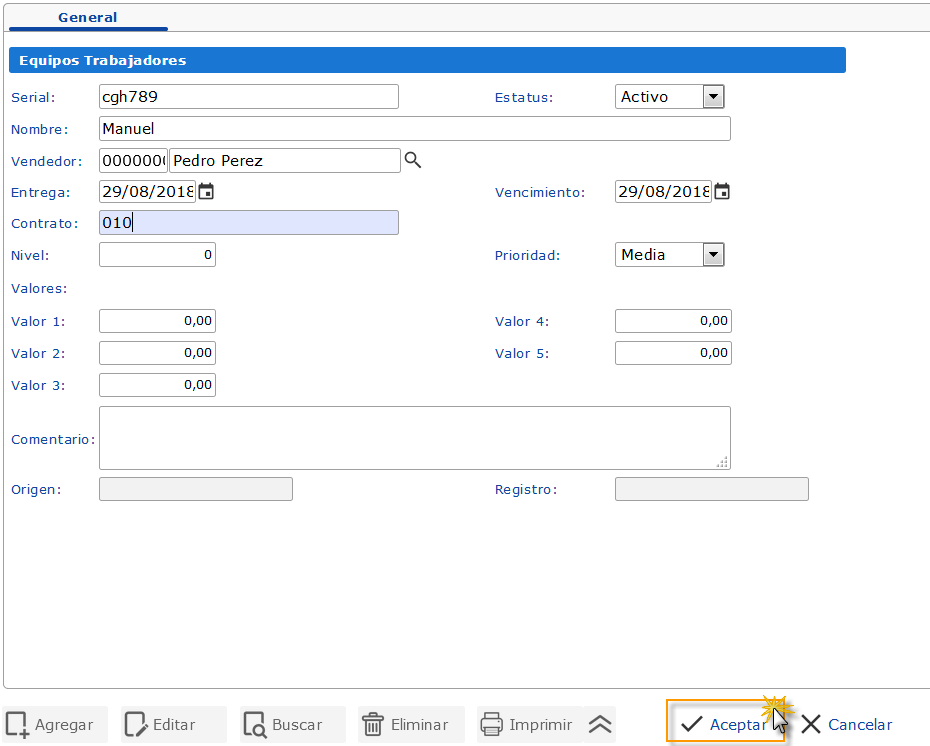Focus the Nombre text field
Screen dimensions: 930x746
click(x=414, y=129)
